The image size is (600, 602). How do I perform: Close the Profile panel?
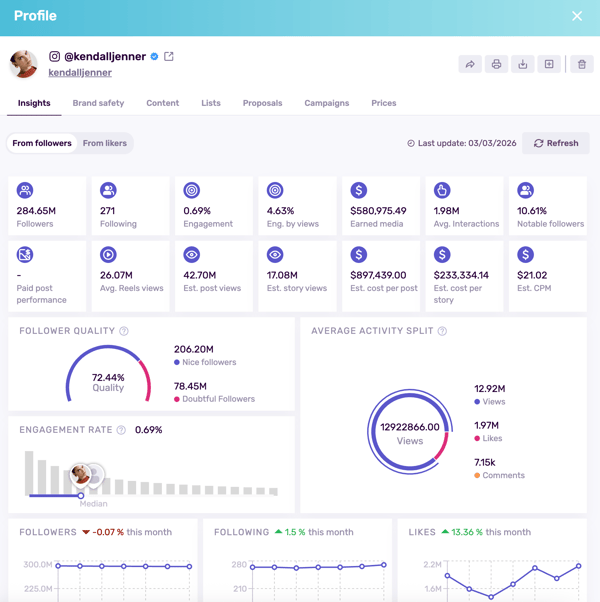coord(577,16)
